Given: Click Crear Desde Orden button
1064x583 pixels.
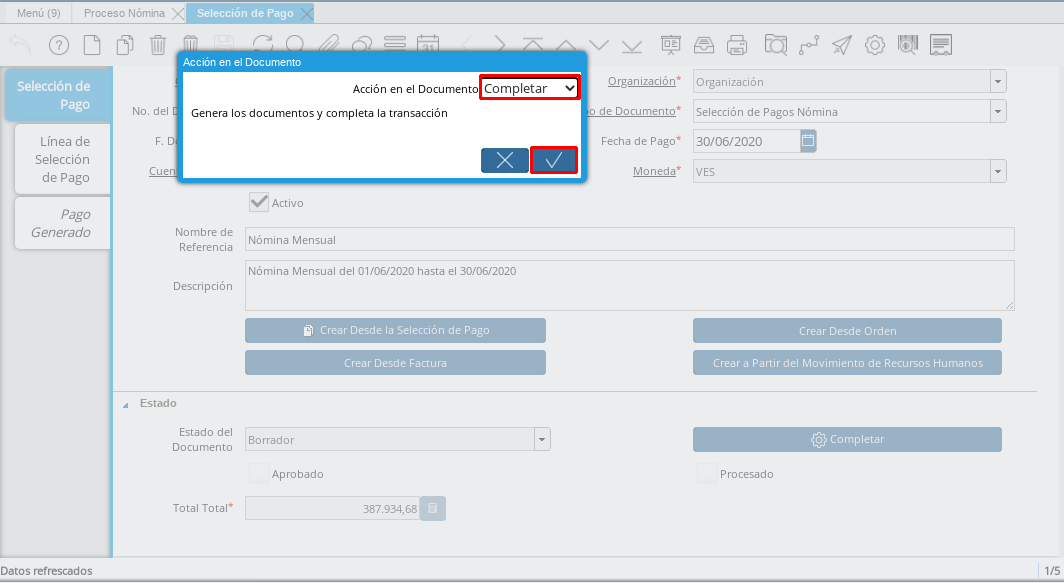Looking at the screenshot, I should [x=847, y=331].
